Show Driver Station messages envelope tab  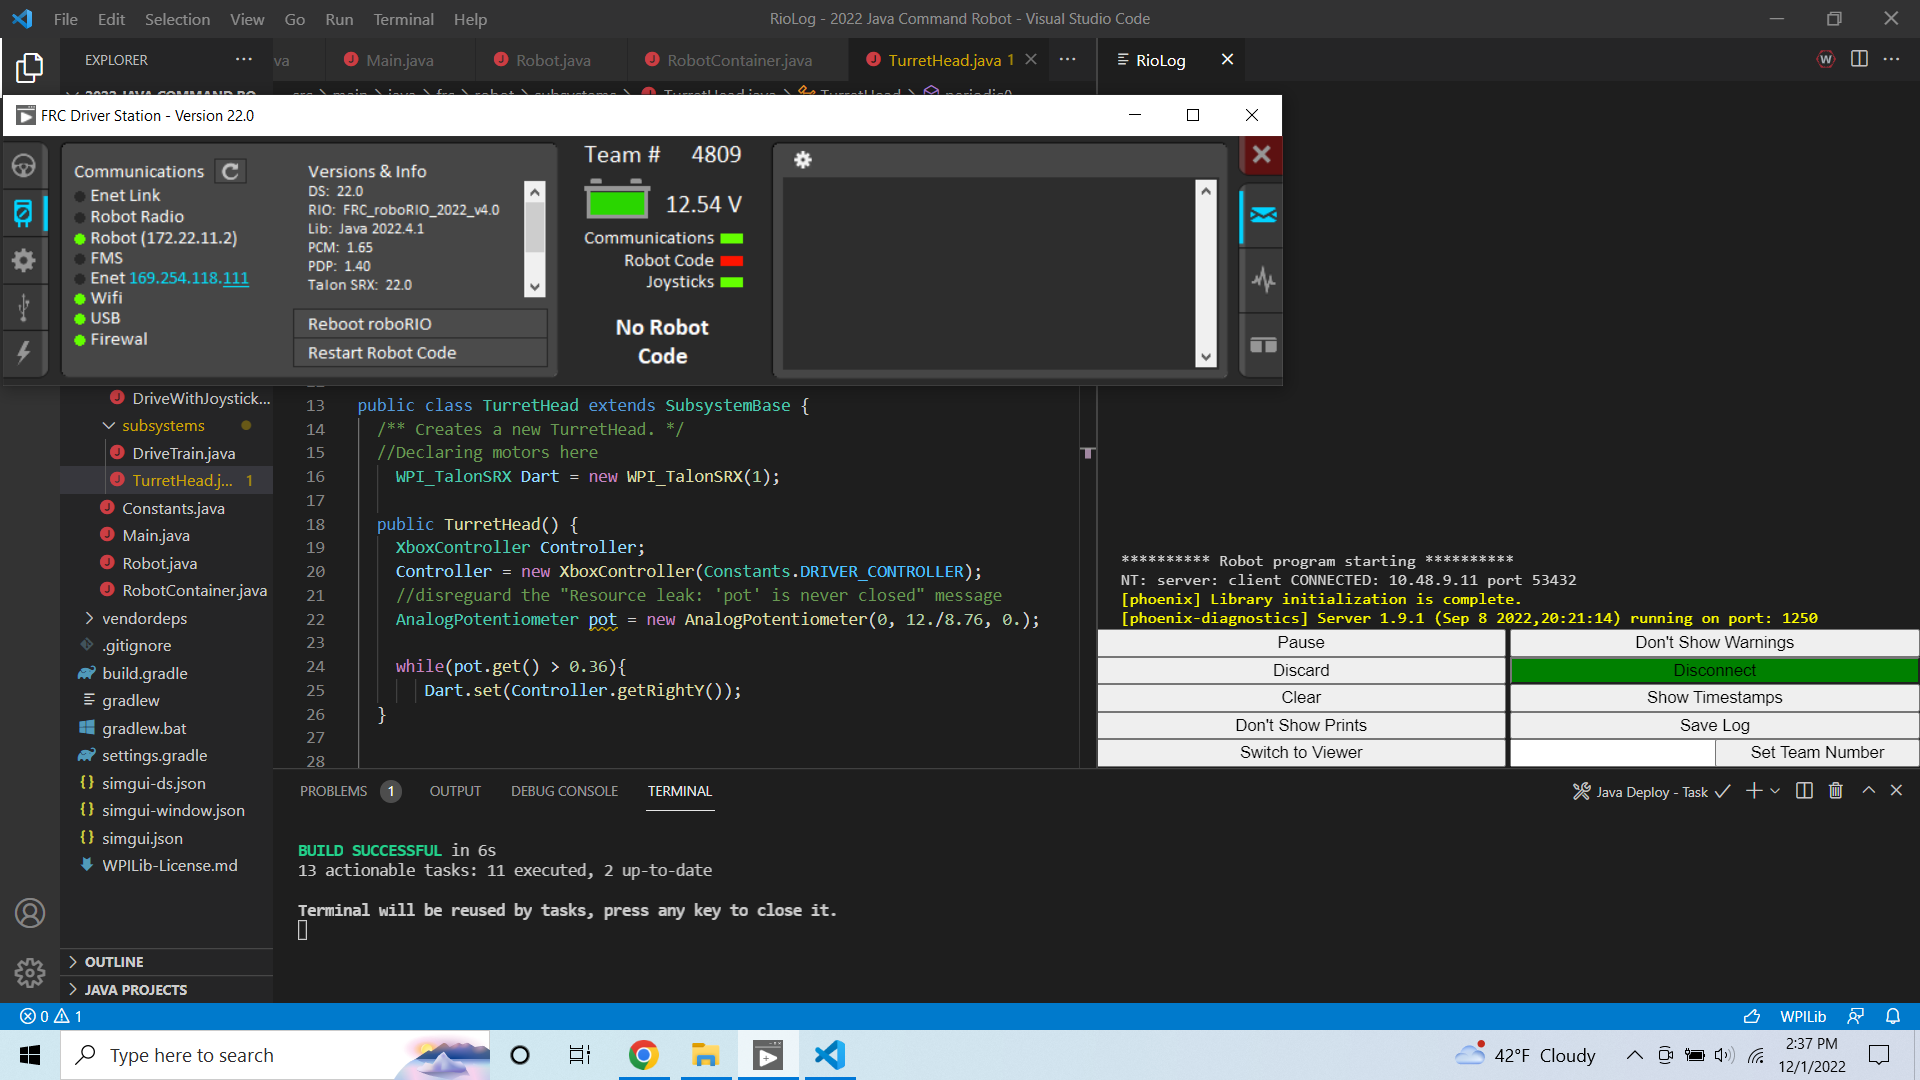[x=1263, y=215]
